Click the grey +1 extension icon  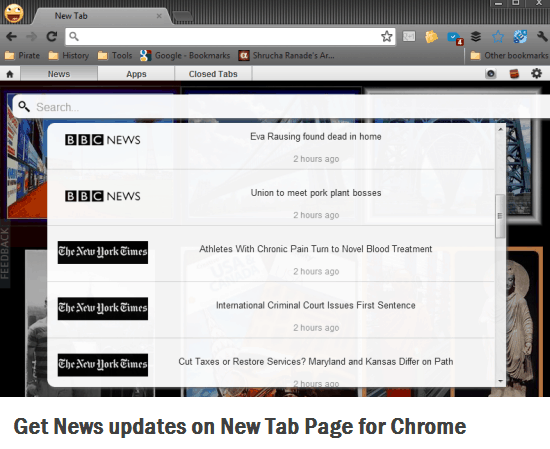click(409, 36)
